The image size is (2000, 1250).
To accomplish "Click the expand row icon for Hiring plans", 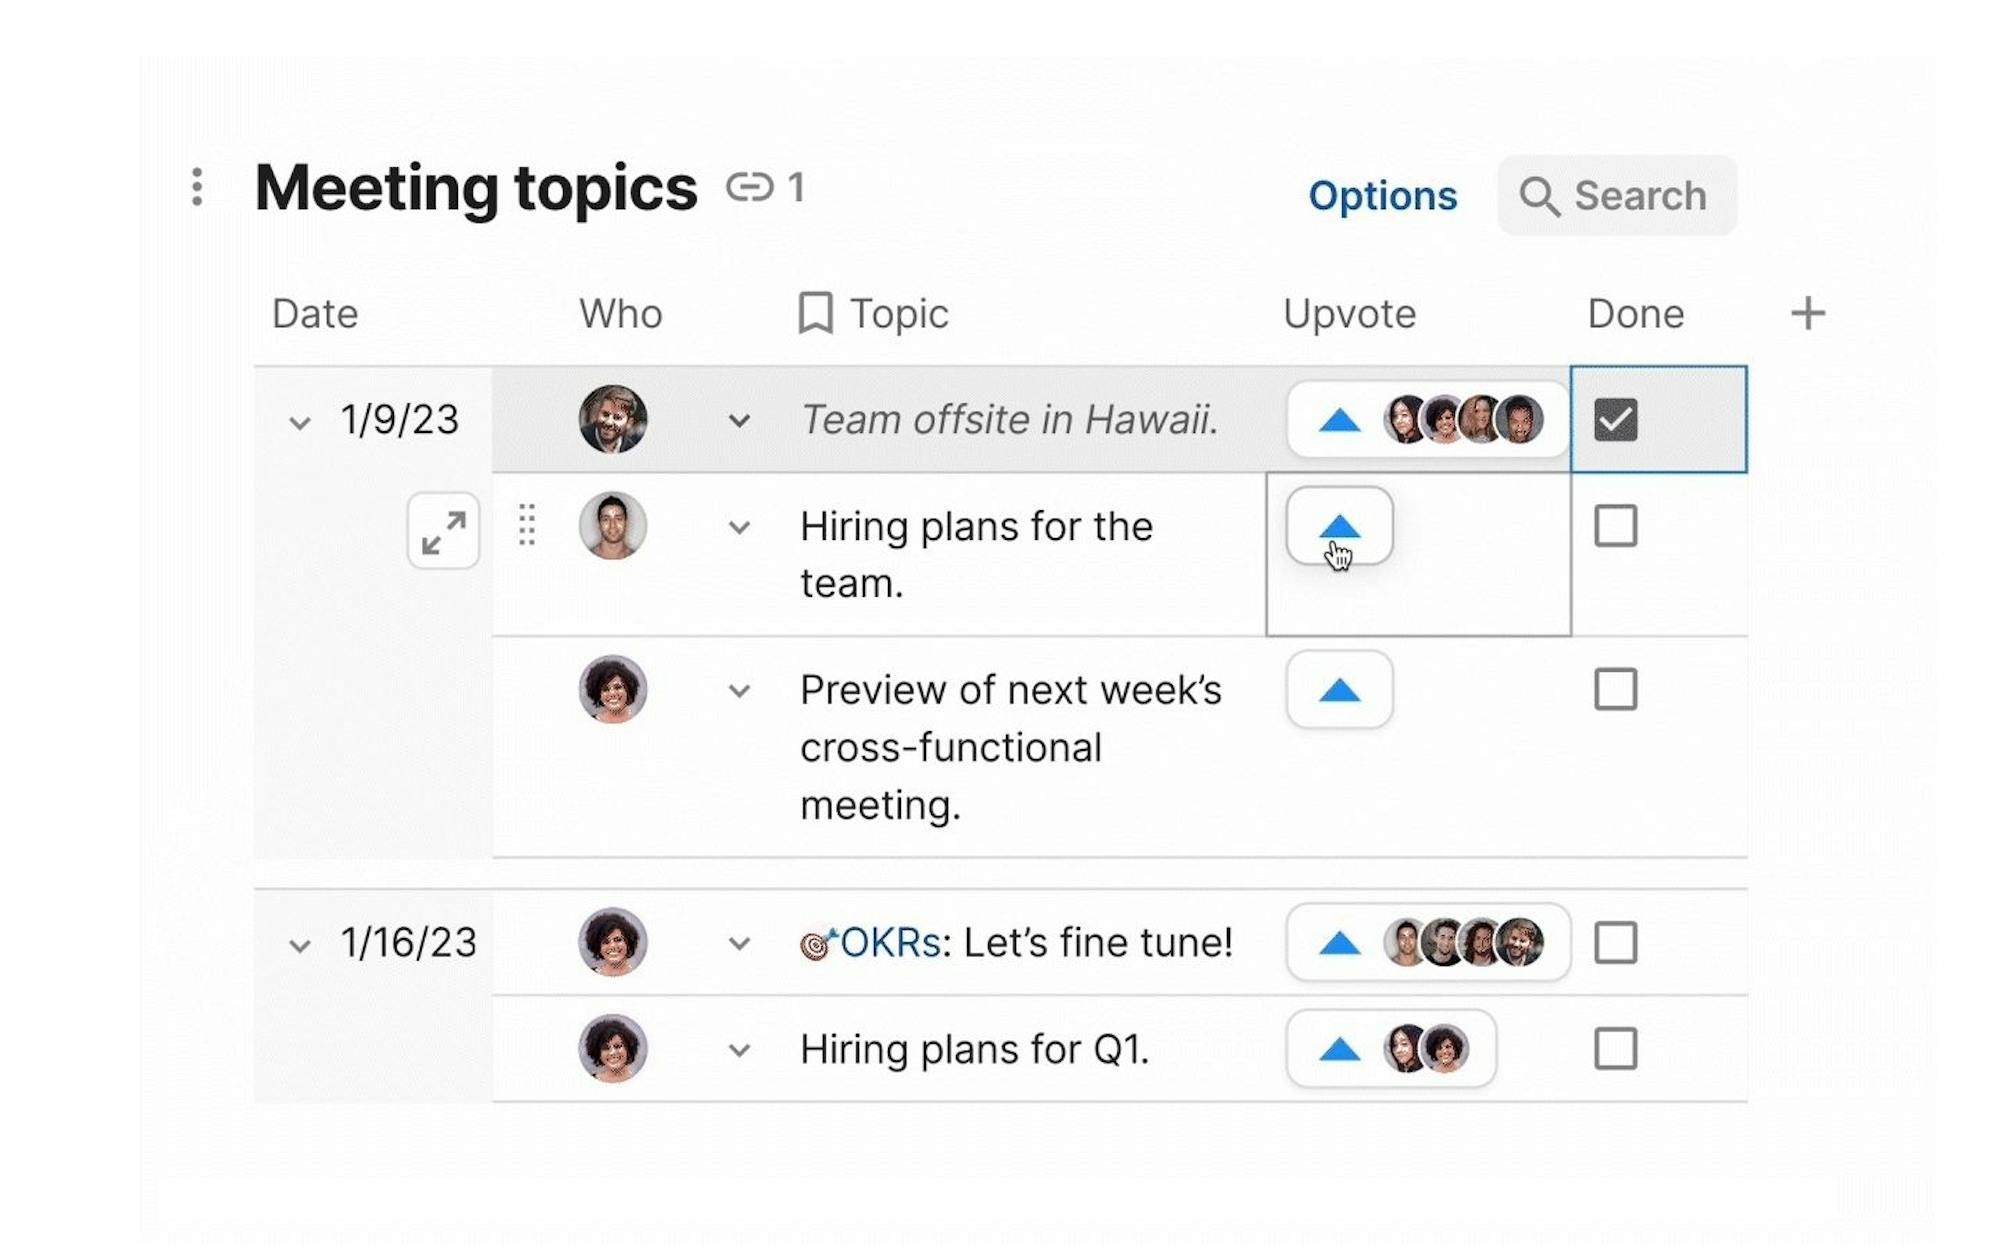I will 443,531.
